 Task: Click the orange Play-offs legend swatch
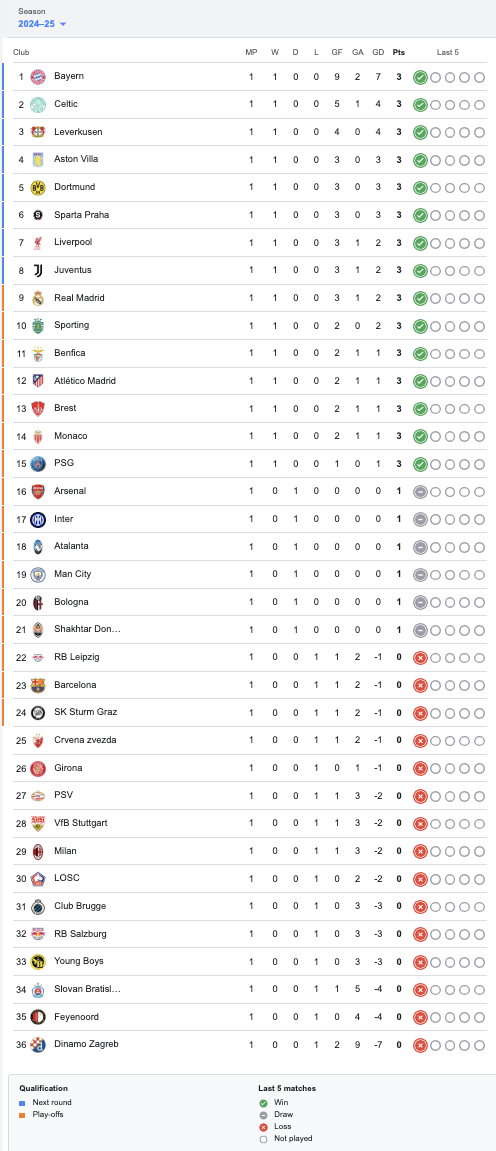click(x=22, y=1115)
